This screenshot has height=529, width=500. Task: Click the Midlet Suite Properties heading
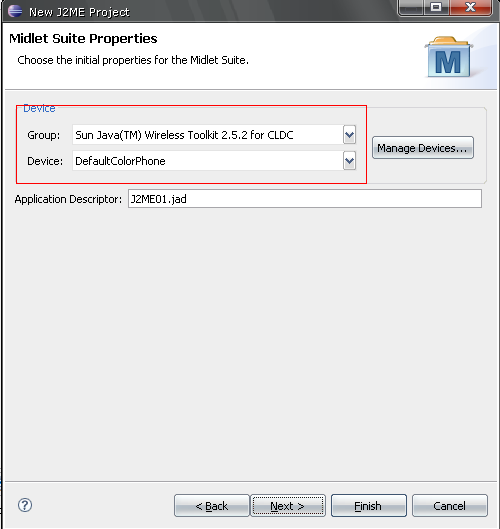83,38
